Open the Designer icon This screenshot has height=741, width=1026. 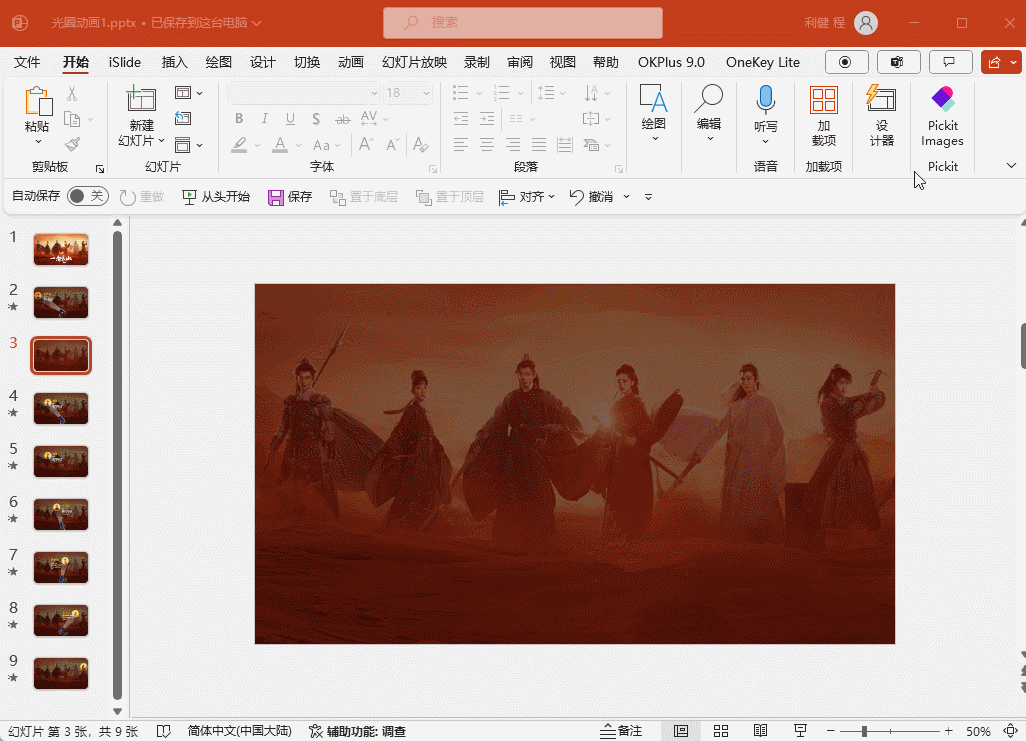881,98
